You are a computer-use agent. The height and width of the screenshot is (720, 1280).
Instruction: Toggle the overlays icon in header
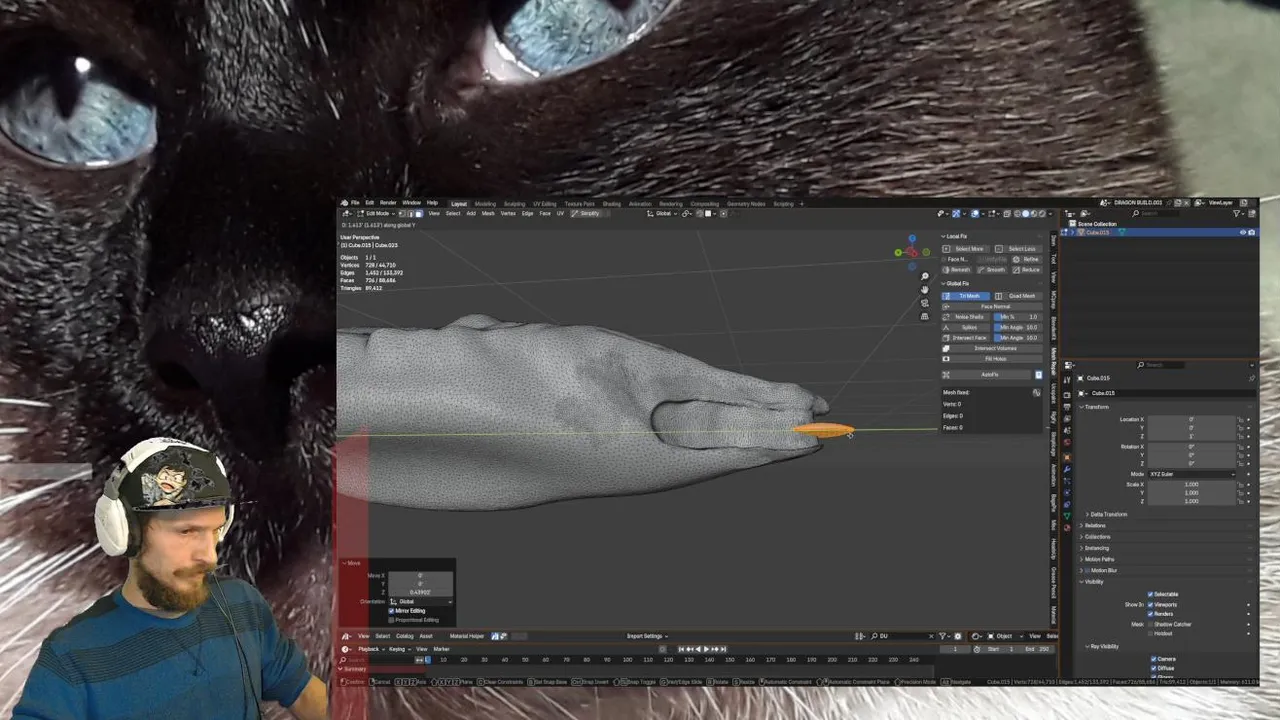[975, 213]
